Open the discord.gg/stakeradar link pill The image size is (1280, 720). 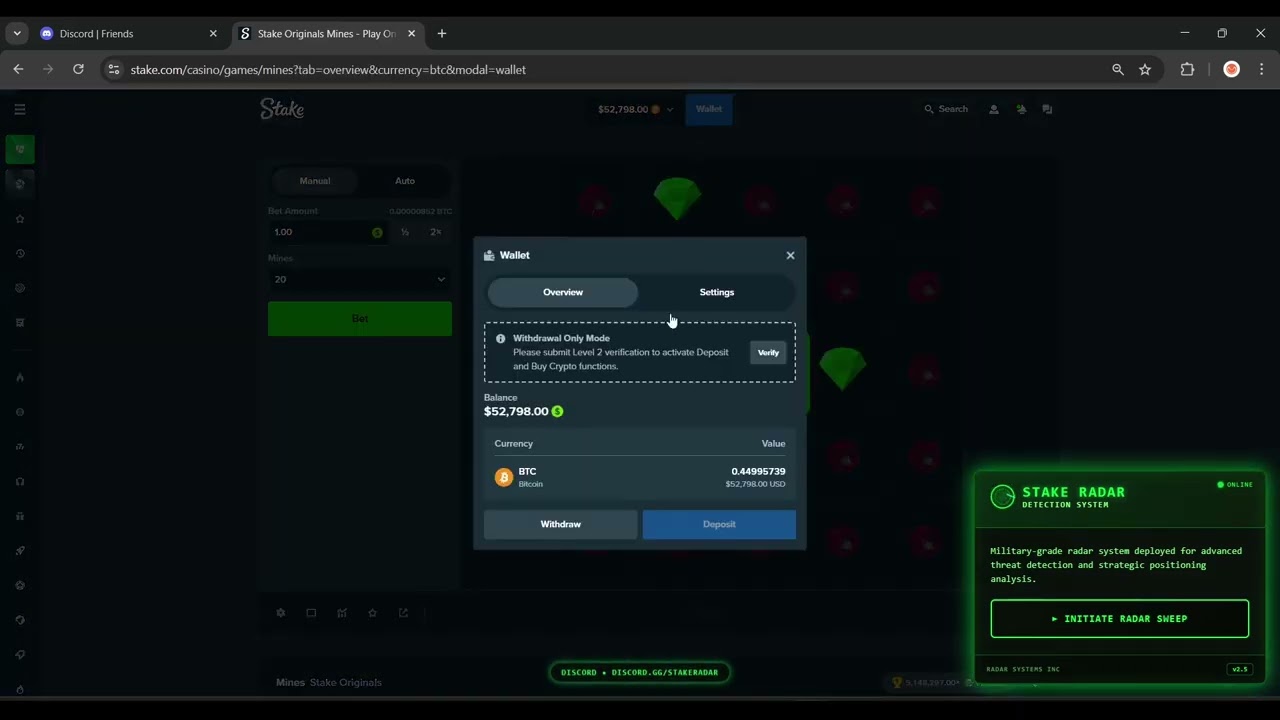(x=640, y=672)
